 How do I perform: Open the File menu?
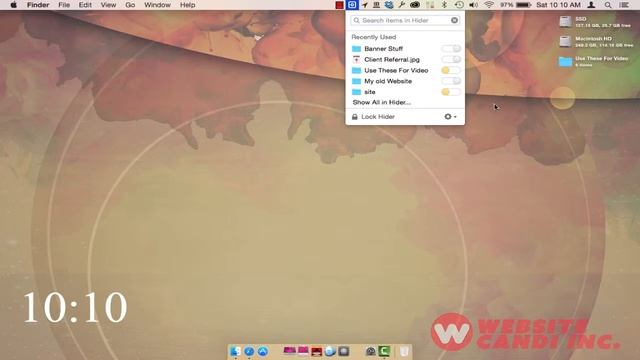pos(64,5)
